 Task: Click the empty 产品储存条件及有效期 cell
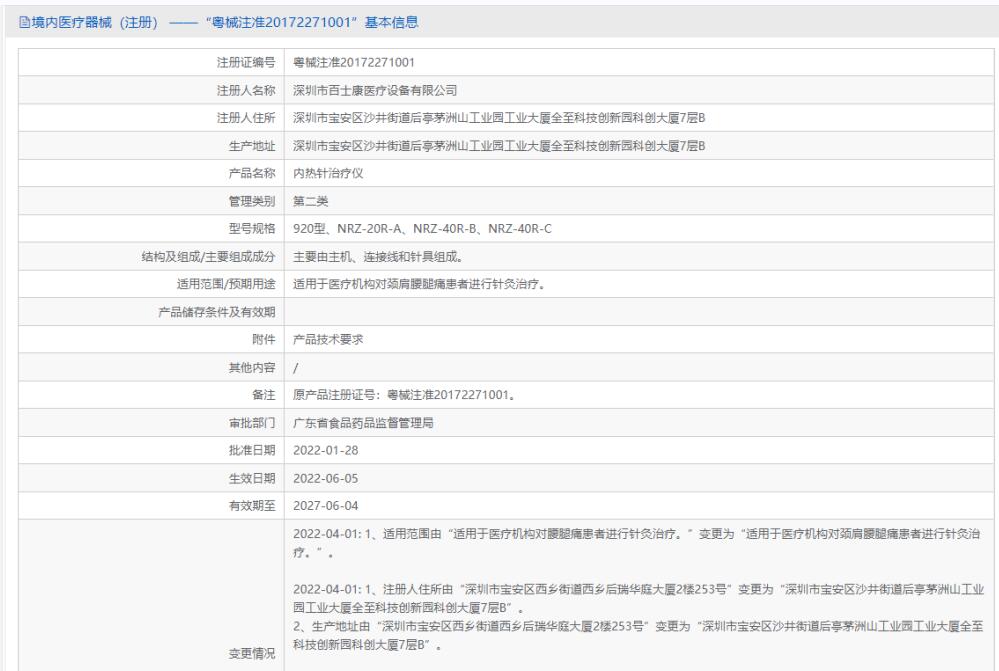pos(638,312)
